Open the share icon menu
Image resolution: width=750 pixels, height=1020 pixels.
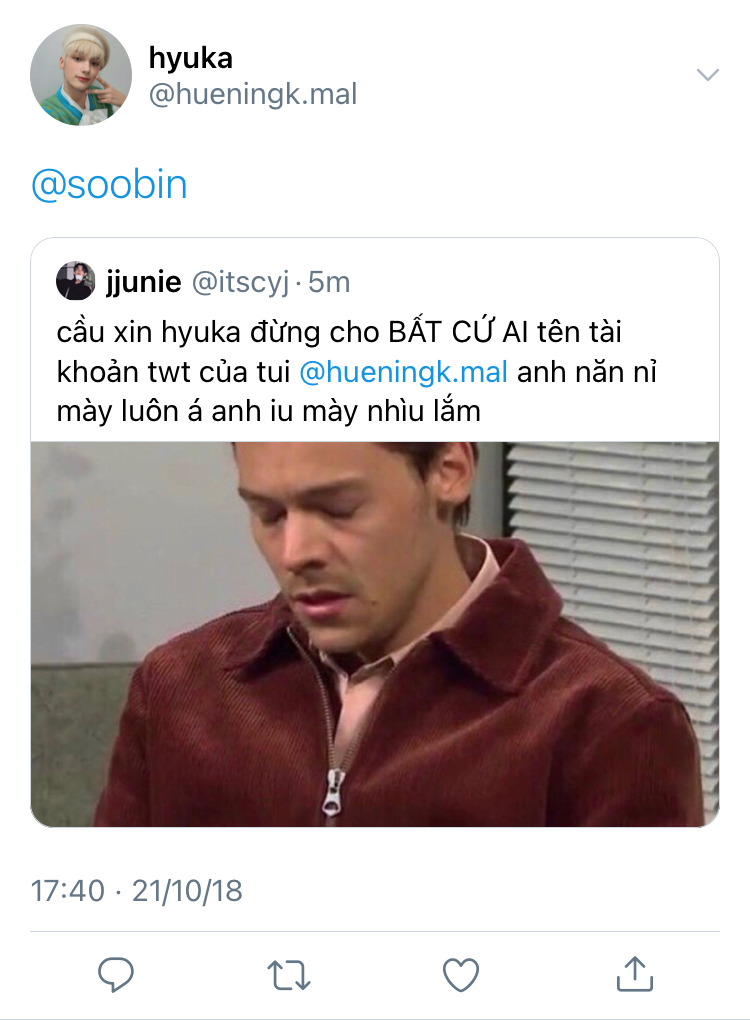pos(634,971)
